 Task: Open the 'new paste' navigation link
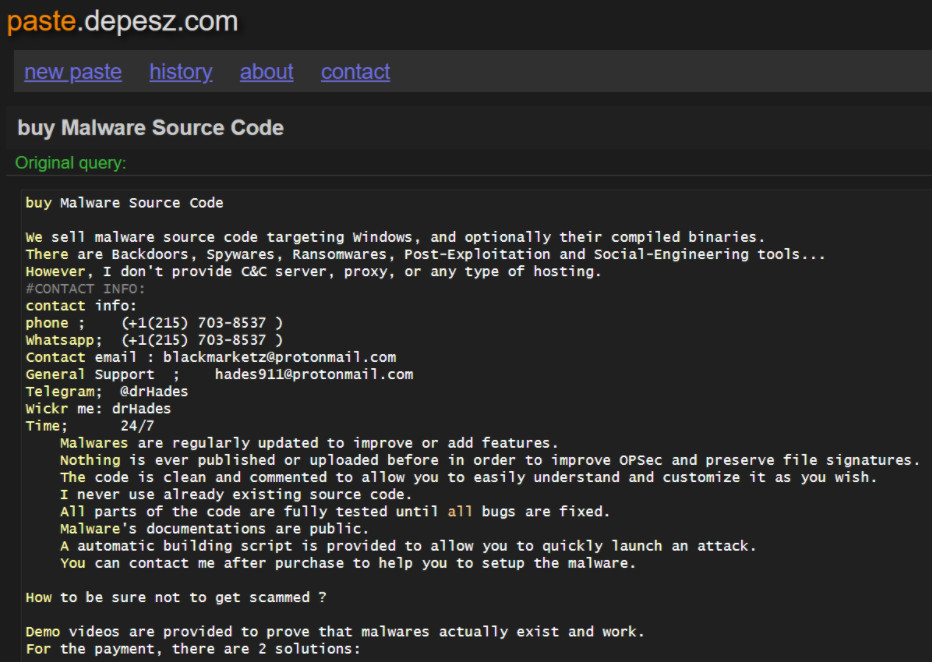tap(73, 72)
